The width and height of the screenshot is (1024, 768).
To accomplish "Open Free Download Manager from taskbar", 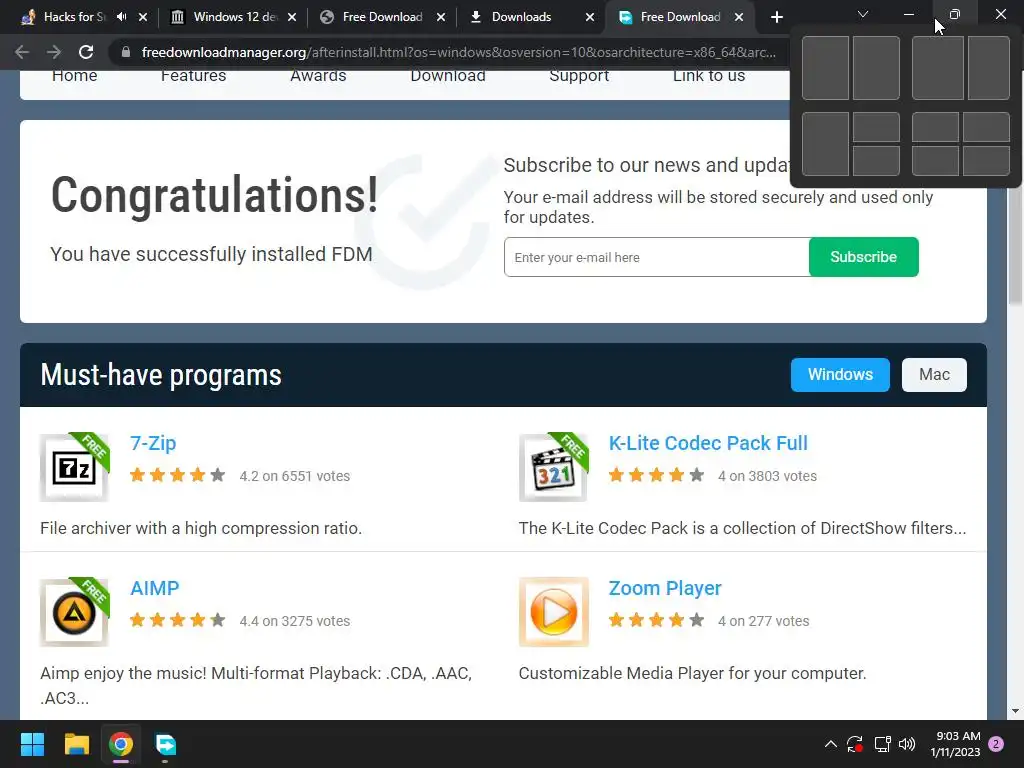I will [x=165, y=744].
